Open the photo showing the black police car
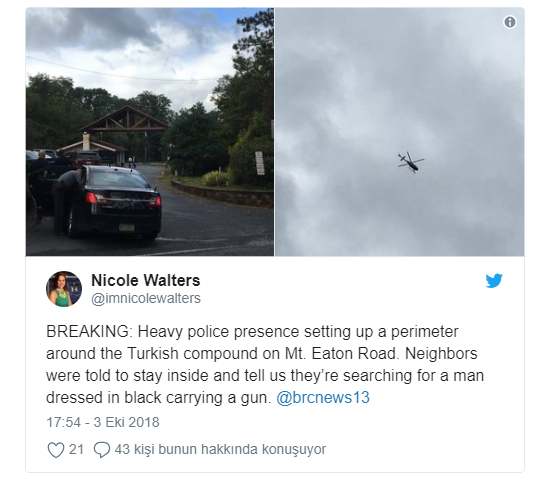 (150, 132)
